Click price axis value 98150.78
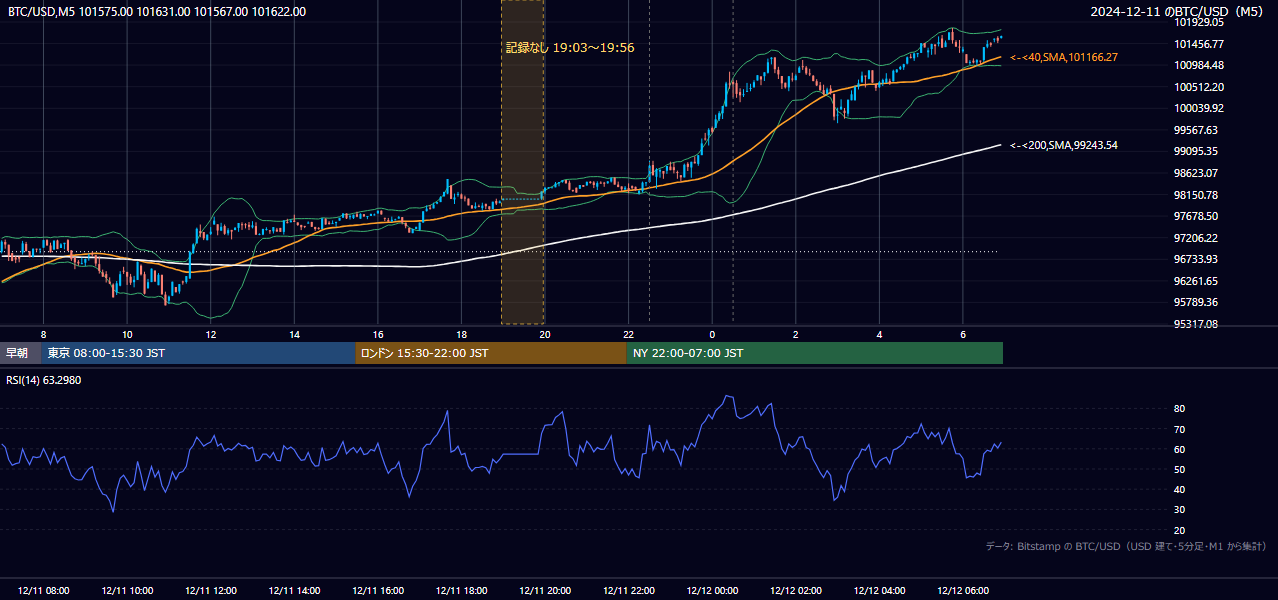The height and width of the screenshot is (600, 1278). pyautogui.click(x=1195, y=195)
